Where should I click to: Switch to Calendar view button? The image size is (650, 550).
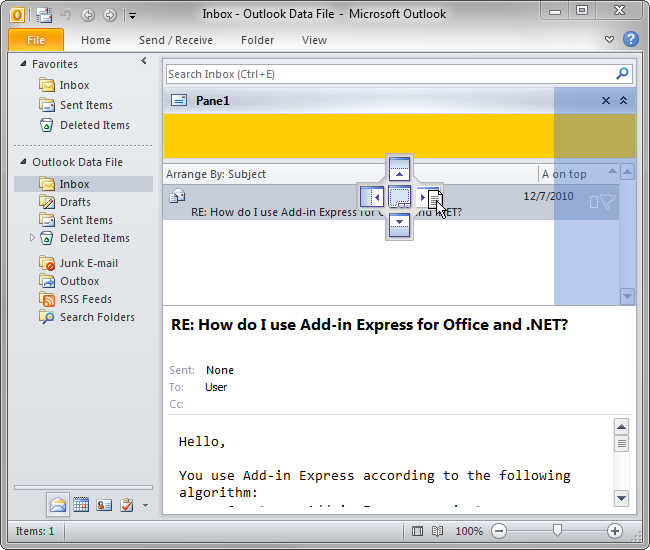81,505
